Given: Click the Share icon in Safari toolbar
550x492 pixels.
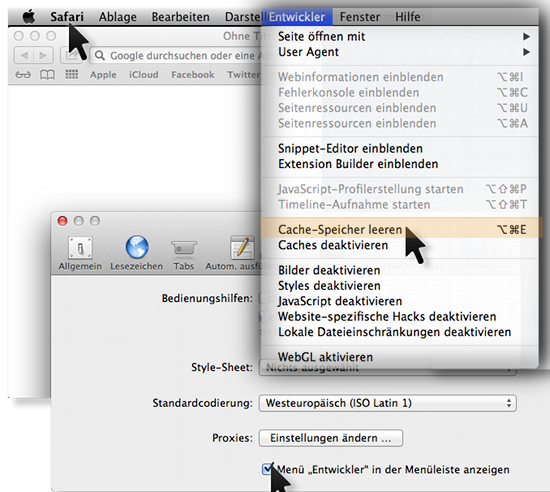Looking at the screenshot, I should (71, 55).
